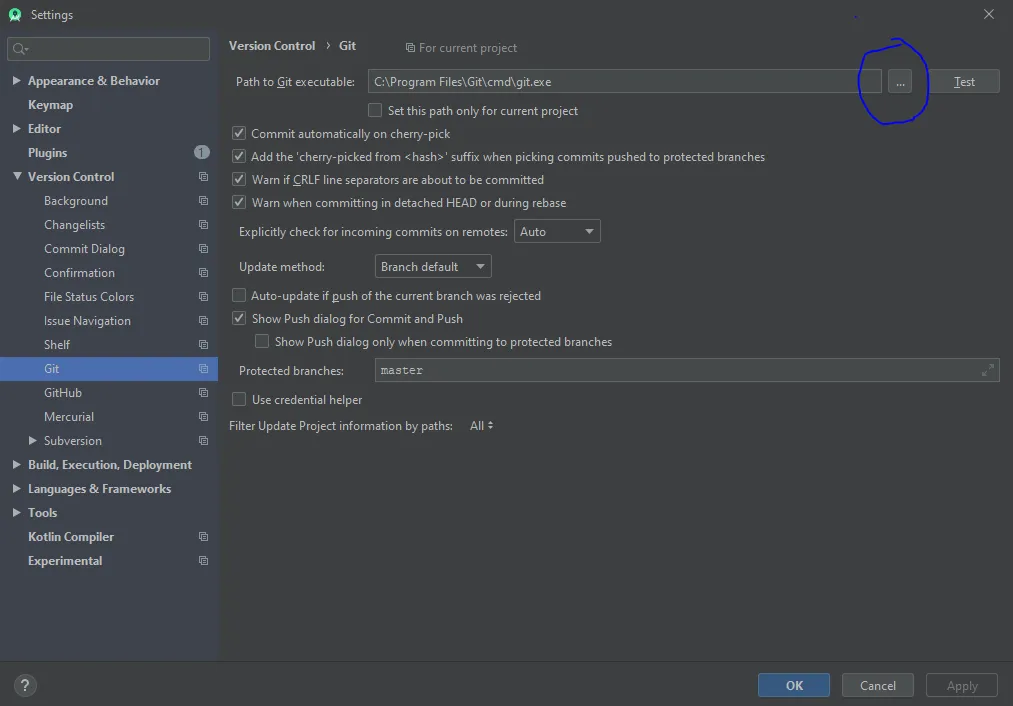Select Mercurial under Version Control

(x=68, y=417)
